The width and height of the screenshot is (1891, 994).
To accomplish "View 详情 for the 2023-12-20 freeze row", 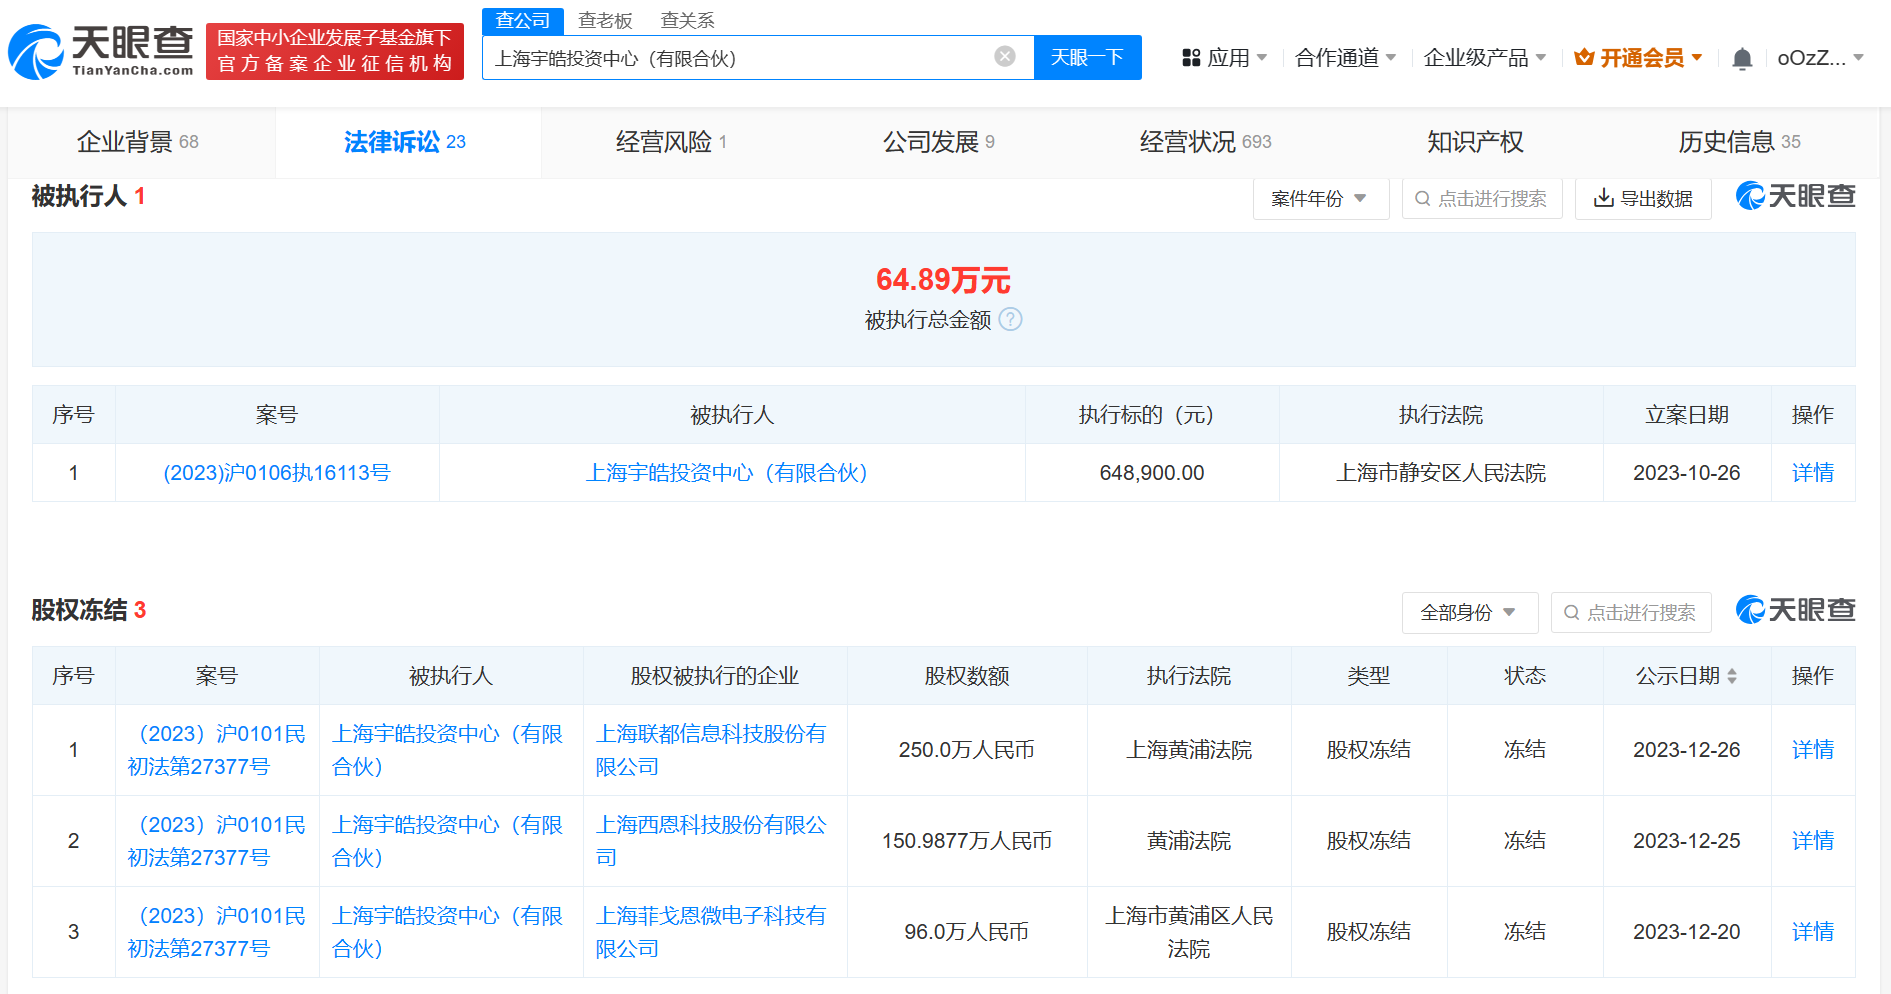I will coord(1813,932).
